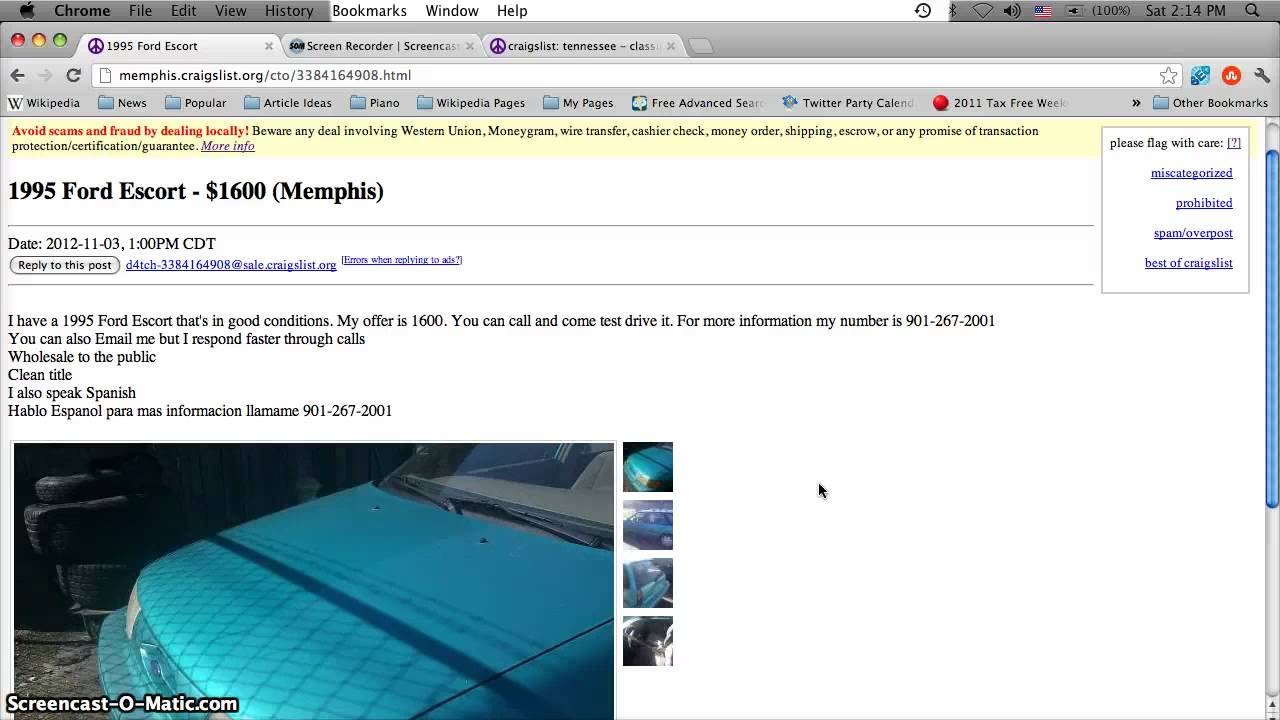
Task: Open the Twitter Party Calendar bookmark
Action: [x=847, y=103]
